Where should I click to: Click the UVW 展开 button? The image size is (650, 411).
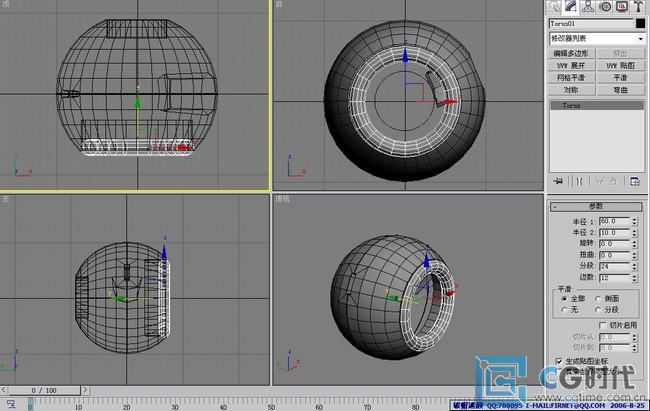coord(571,66)
